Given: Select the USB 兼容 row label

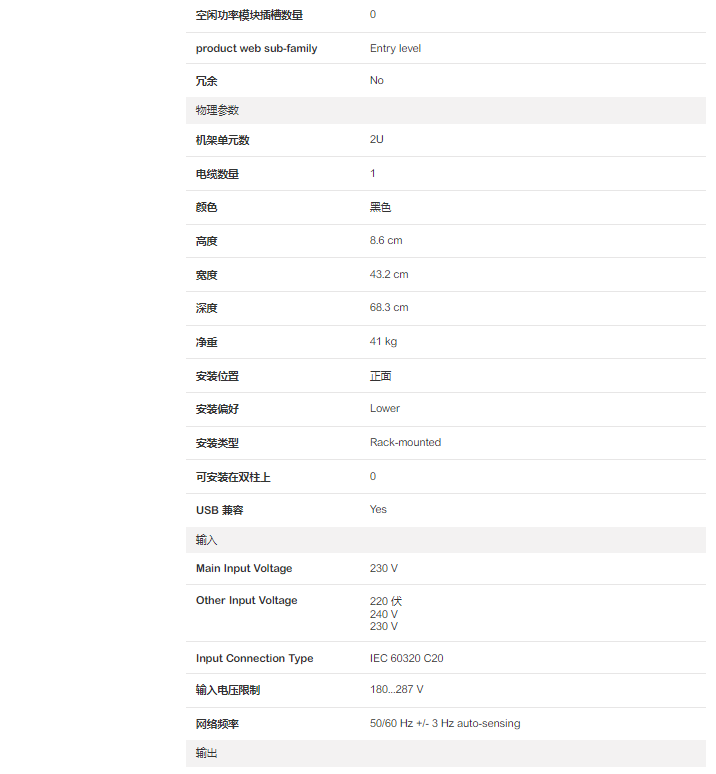Looking at the screenshot, I should (x=219, y=510).
